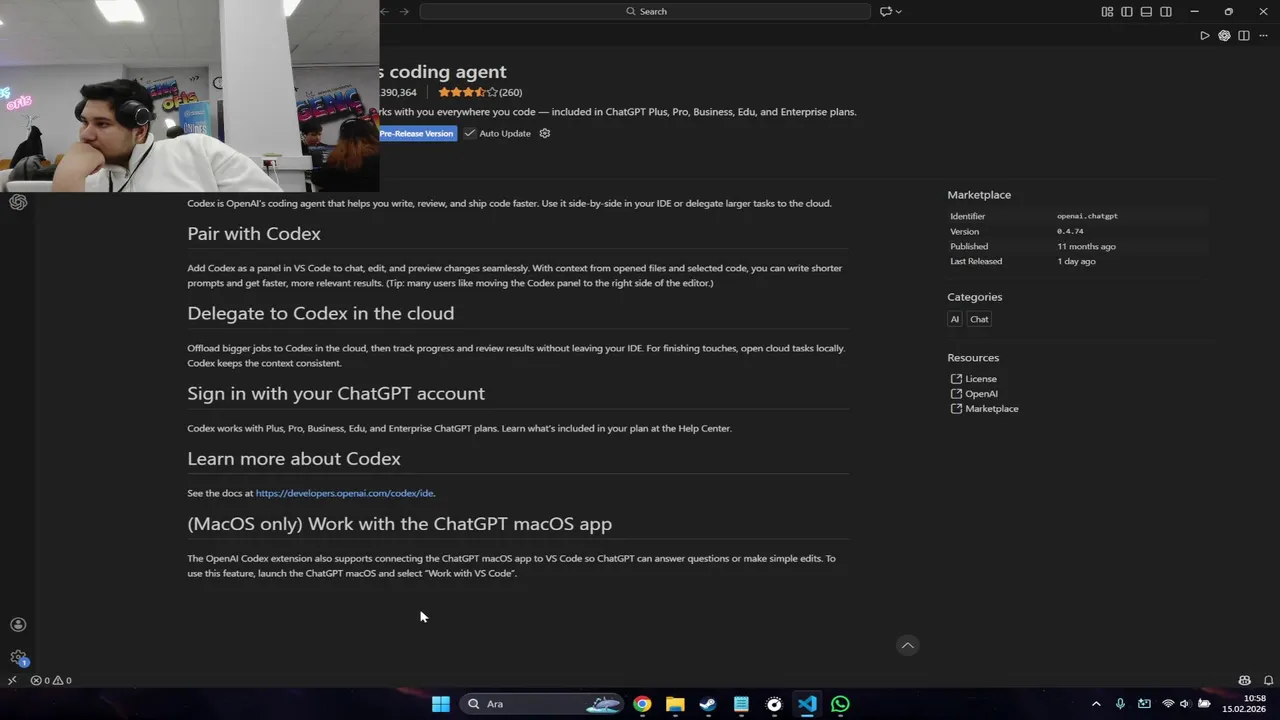Toggle secondary side bar layout icon

1166,11
